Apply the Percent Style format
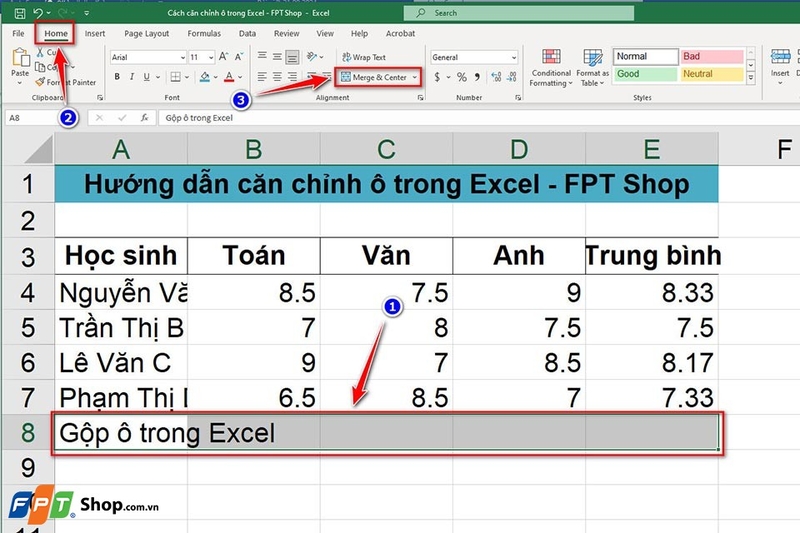This screenshot has height=533, width=800. [x=462, y=77]
